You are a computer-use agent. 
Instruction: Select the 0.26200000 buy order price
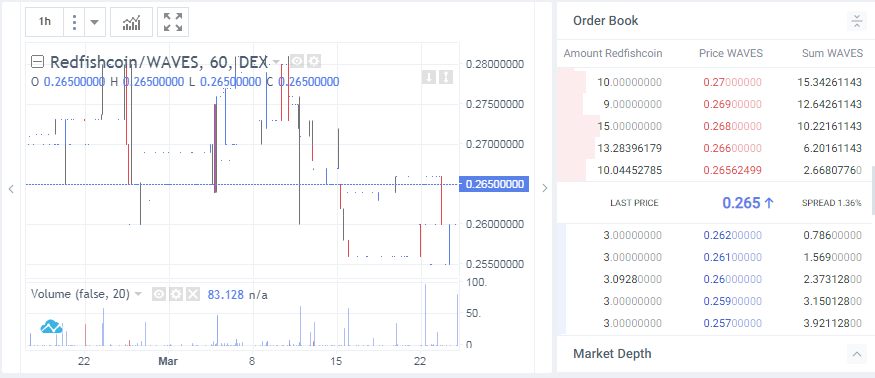click(x=732, y=236)
